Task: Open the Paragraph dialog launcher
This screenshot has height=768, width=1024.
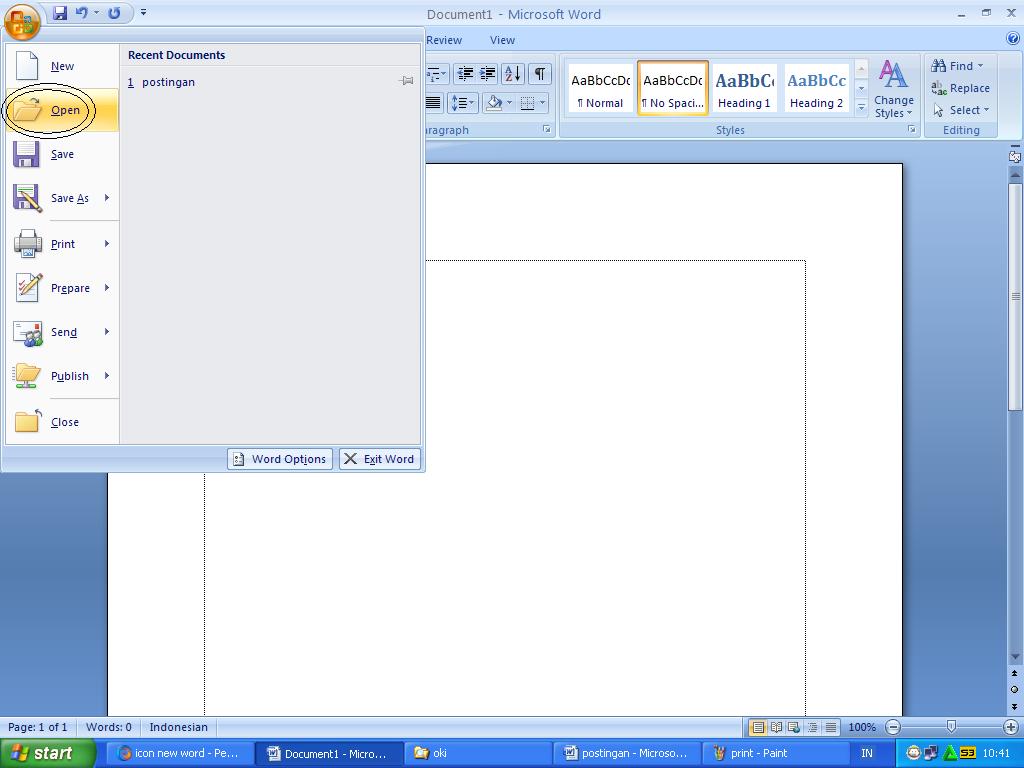Action: [x=547, y=129]
